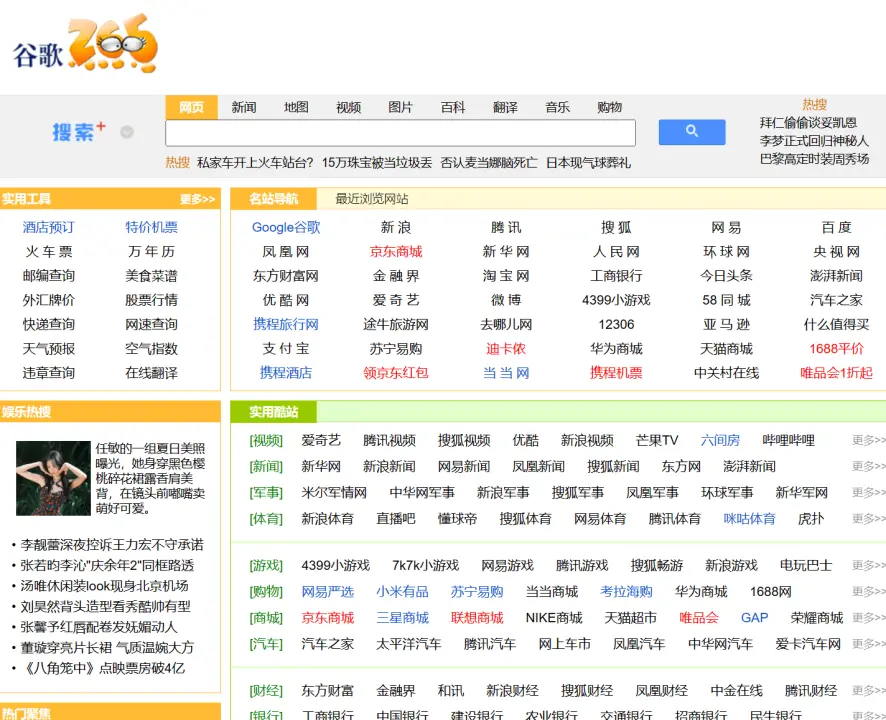Open the red 唯品会1折起 link
Screen dimensions: 886x720
836,373
